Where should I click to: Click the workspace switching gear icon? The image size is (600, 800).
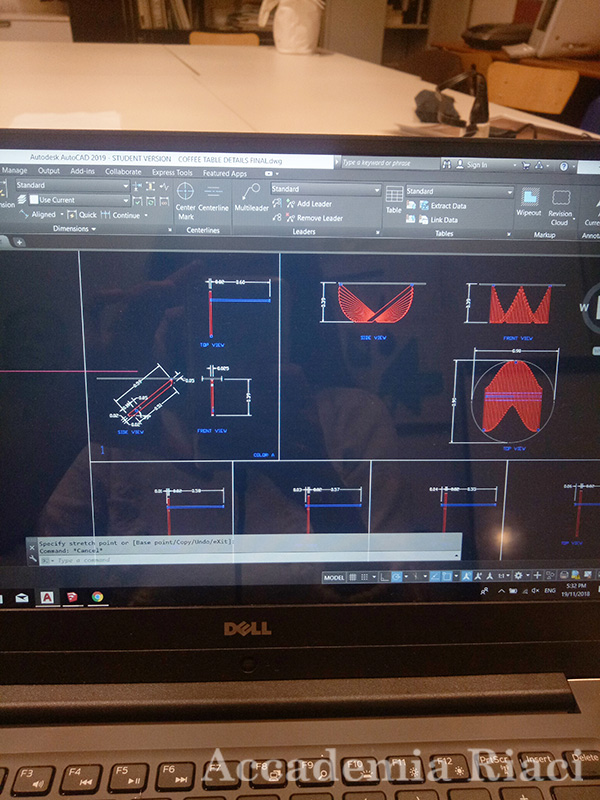(x=518, y=576)
